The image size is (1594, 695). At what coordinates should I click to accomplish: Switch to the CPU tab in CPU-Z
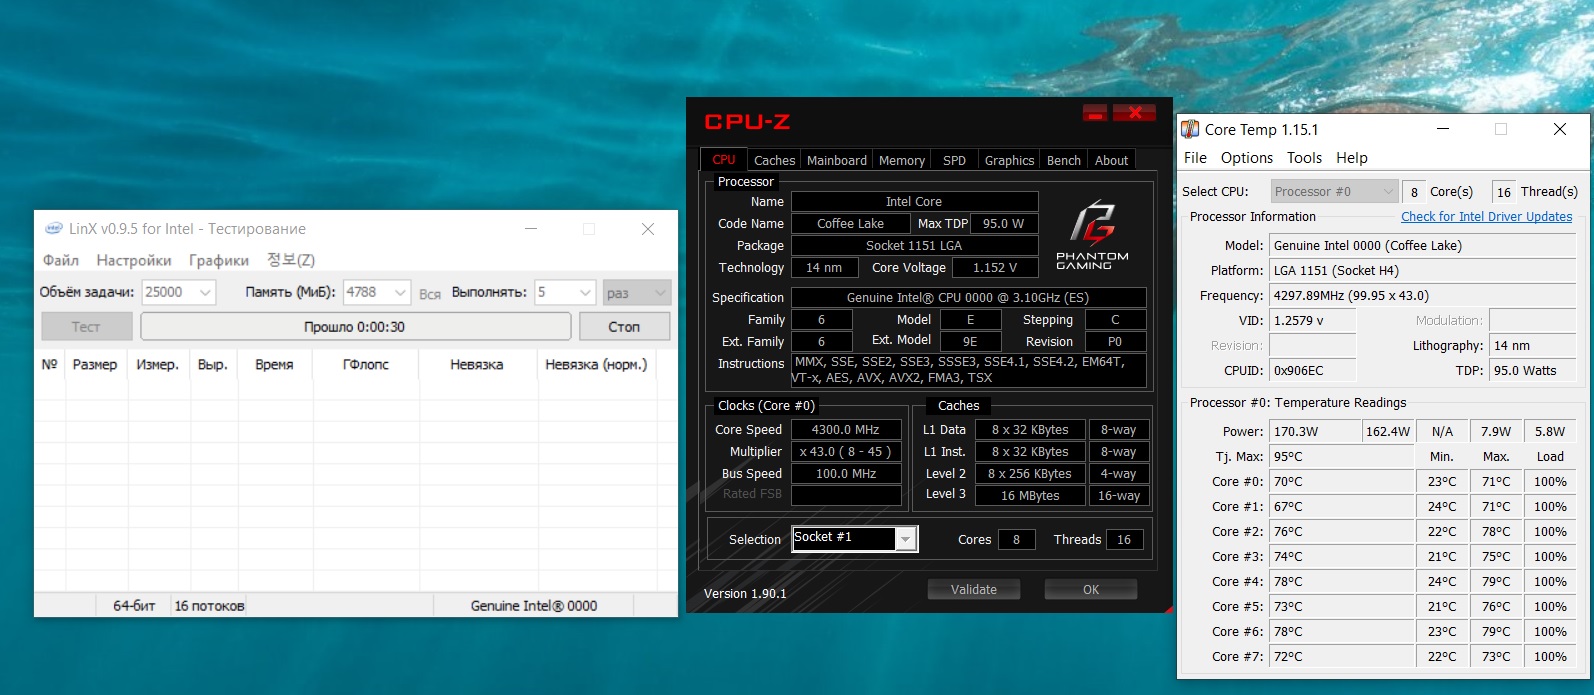click(724, 160)
